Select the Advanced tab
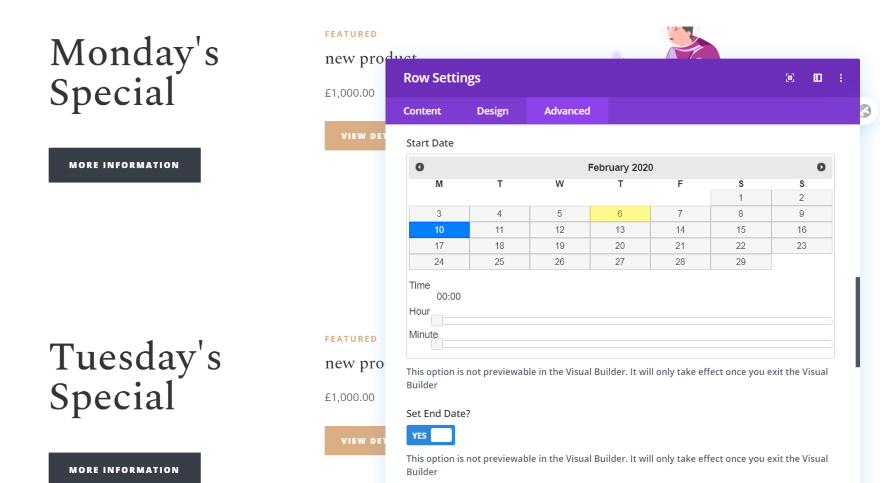880x483 pixels. click(x=567, y=111)
